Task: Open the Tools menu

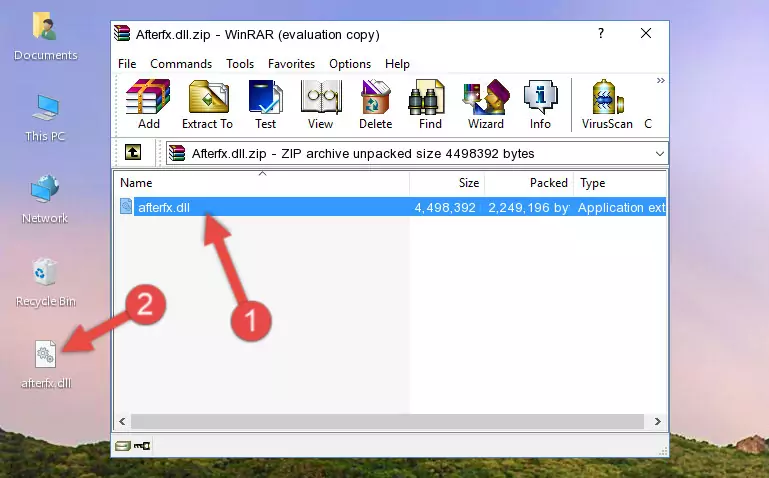Action: click(240, 64)
